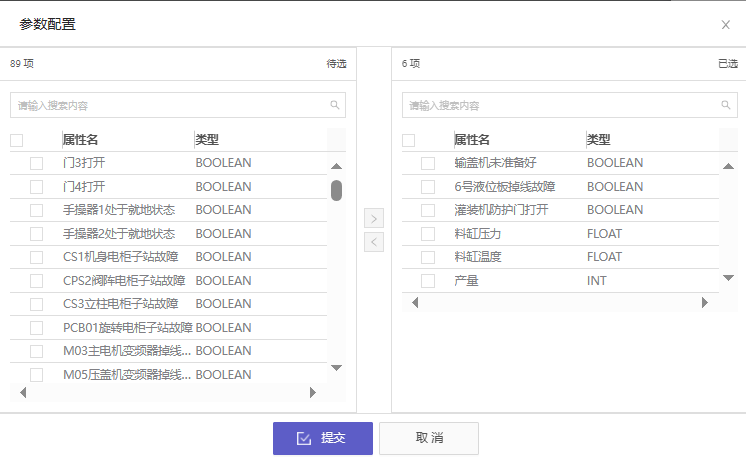Click left list scroll-down arrow
The height and width of the screenshot is (461, 746).
336,368
